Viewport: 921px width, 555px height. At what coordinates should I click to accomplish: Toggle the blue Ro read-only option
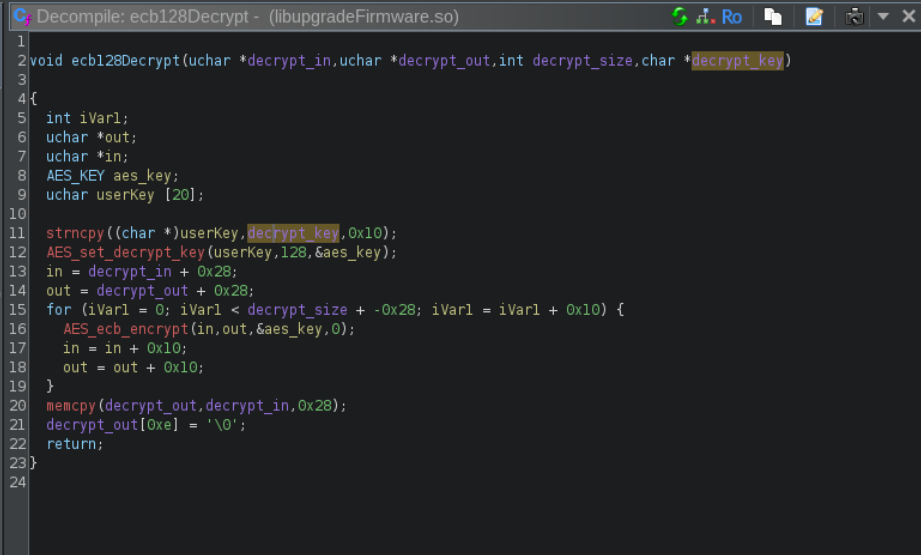pyautogui.click(x=731, y=17)
